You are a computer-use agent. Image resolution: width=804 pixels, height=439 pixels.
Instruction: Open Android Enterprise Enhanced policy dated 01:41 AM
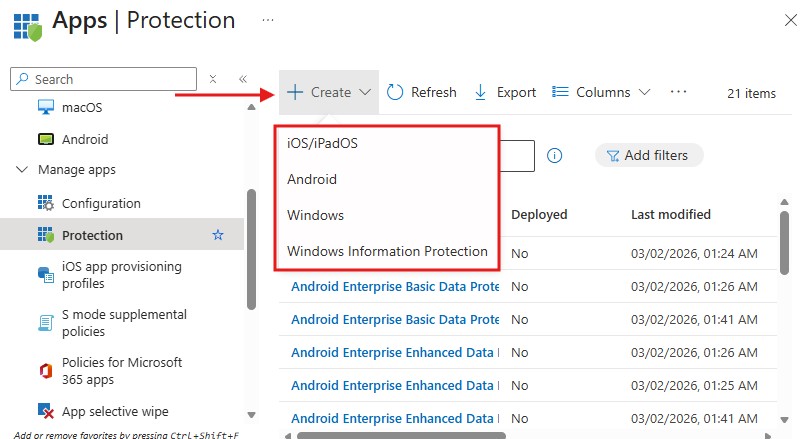point(395,418)
